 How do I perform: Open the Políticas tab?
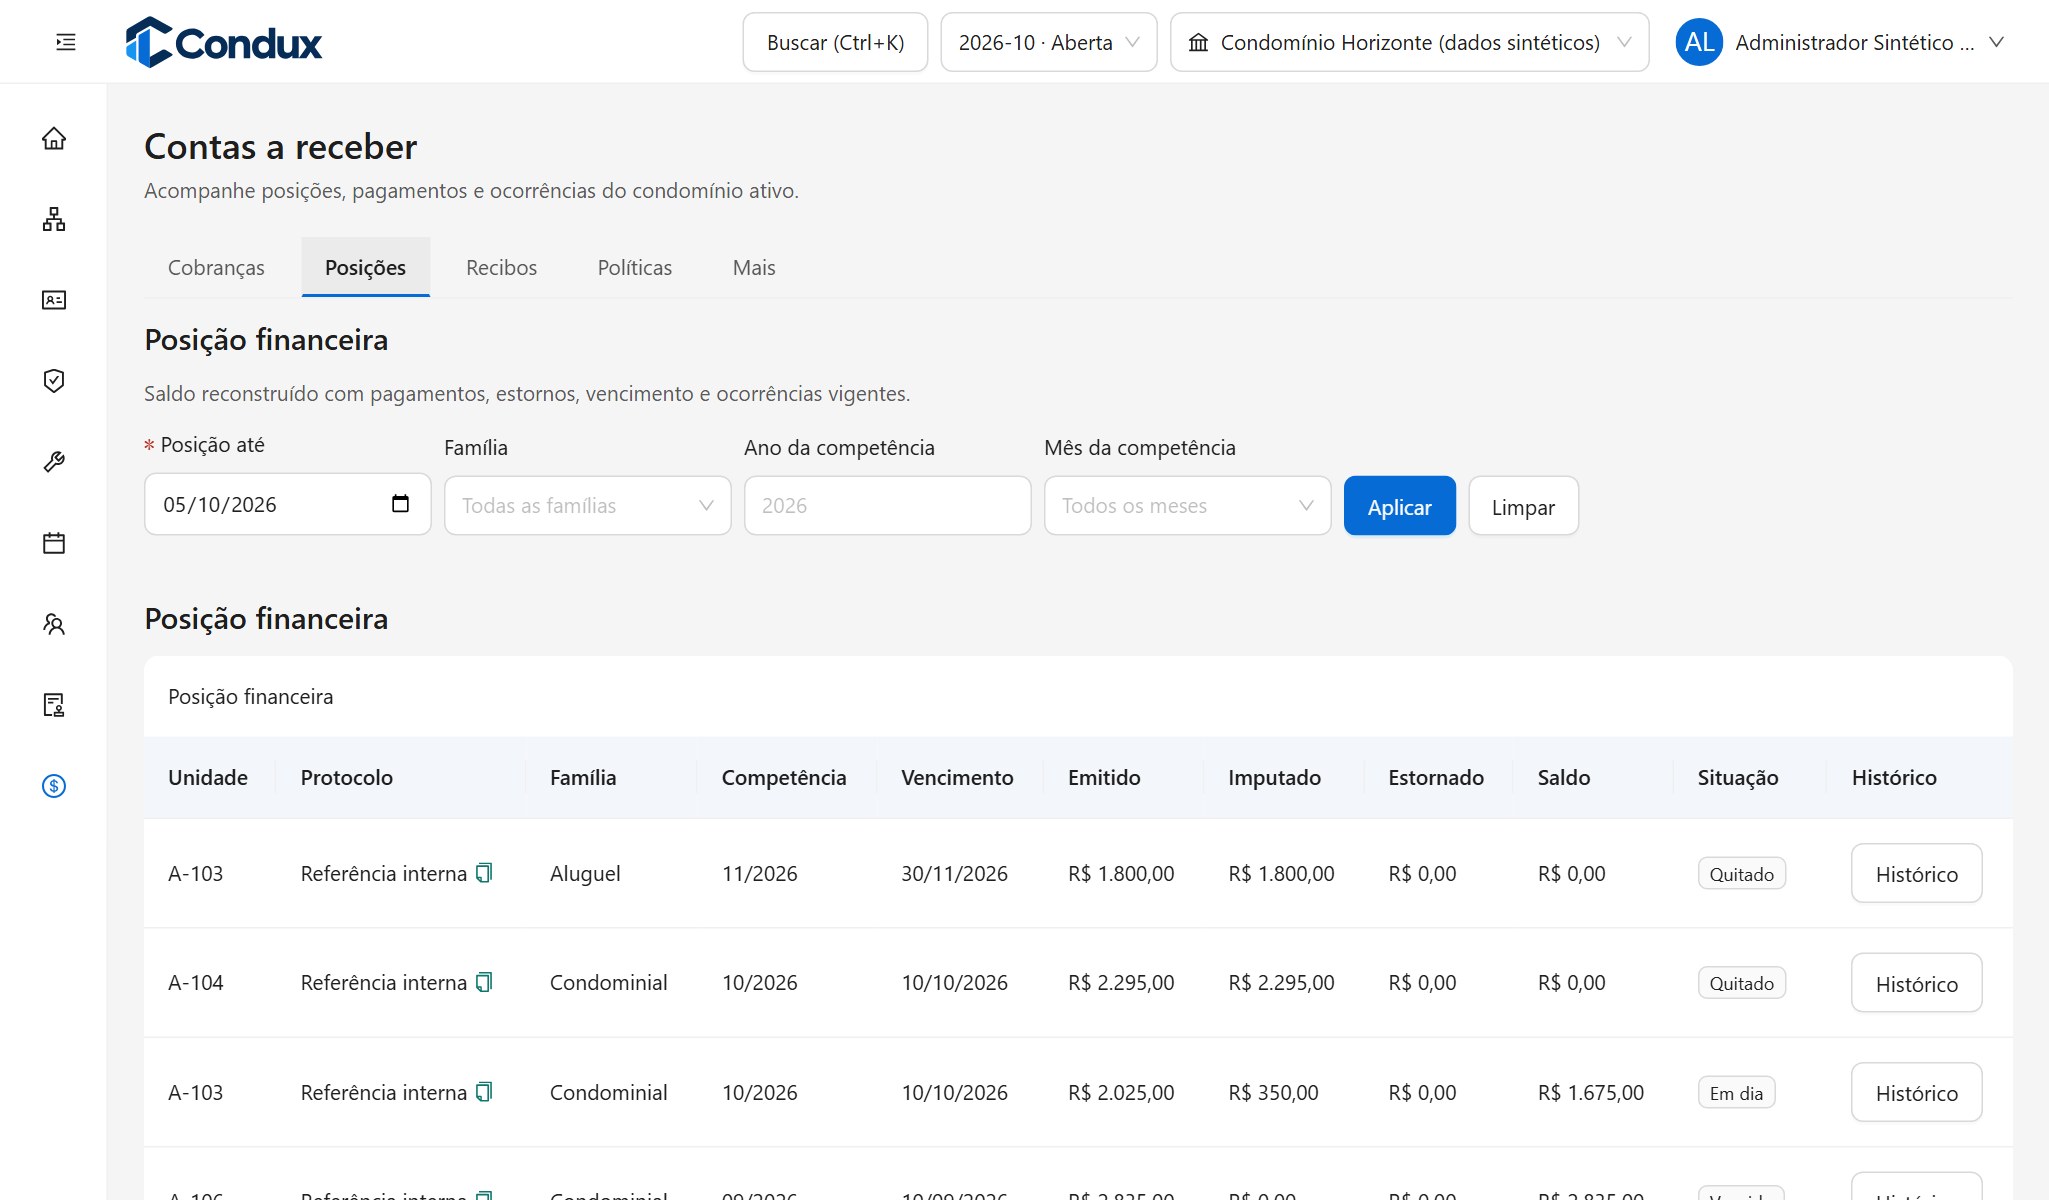pos(635,268)
